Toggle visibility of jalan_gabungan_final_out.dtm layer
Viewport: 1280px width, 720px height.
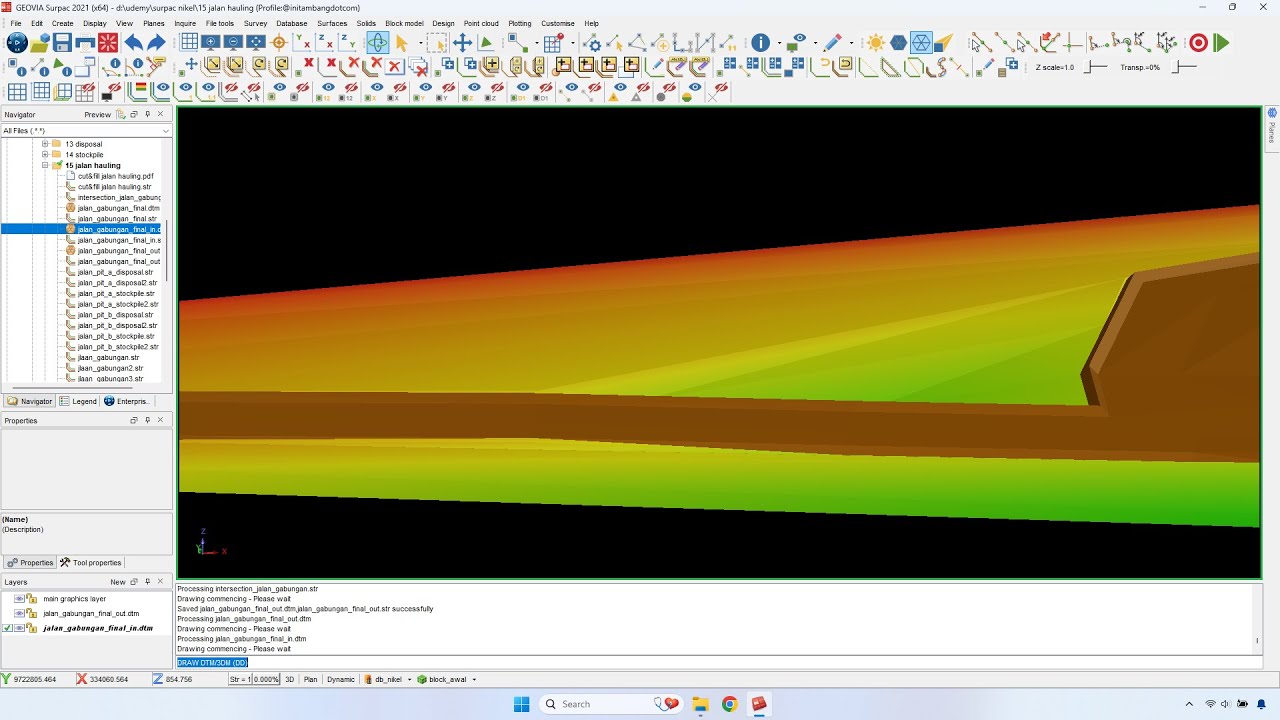18,614
